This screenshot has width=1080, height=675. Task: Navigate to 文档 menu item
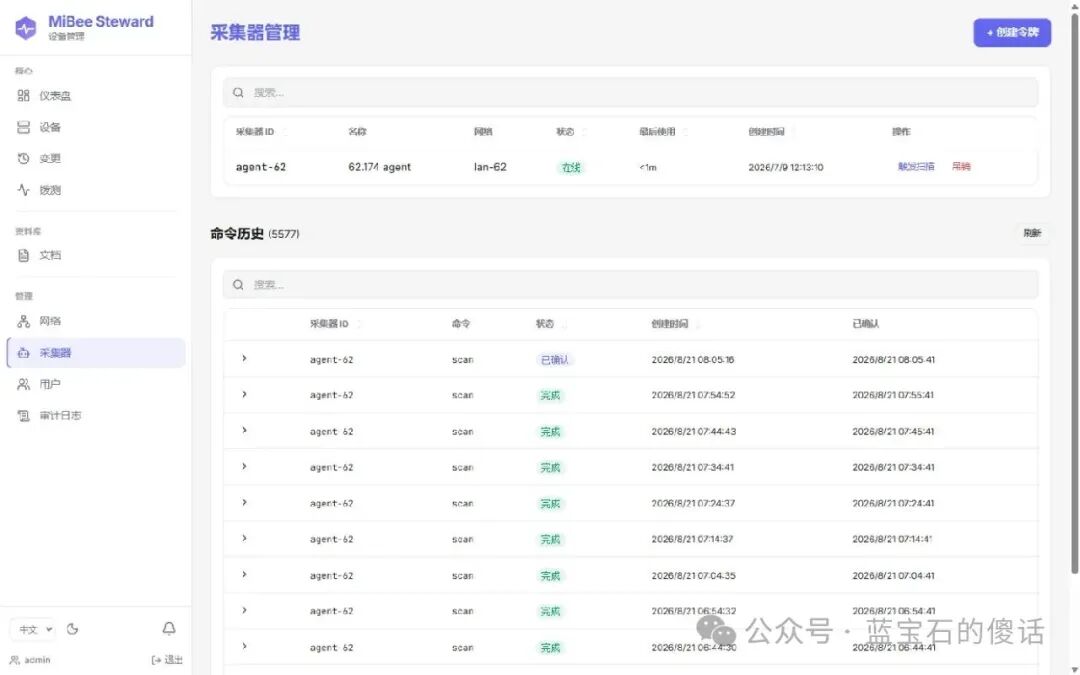(x=96, y=256)
